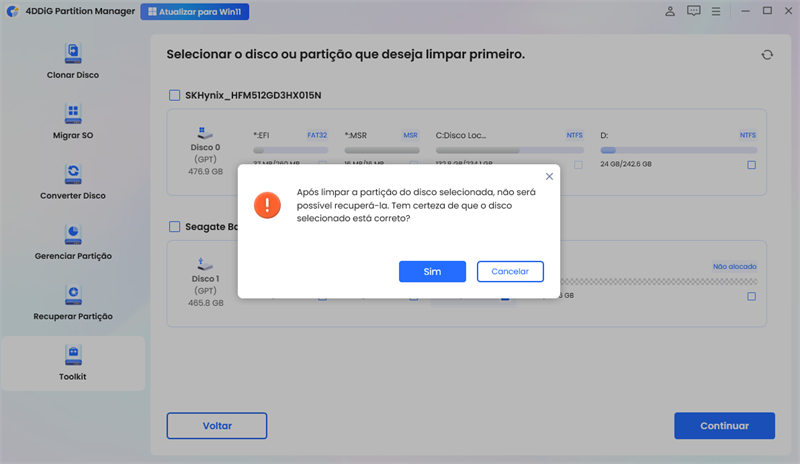The width and height of the screenshot is (800, 464).
Task: Click the Continuar button
Action: pos(724,425)
